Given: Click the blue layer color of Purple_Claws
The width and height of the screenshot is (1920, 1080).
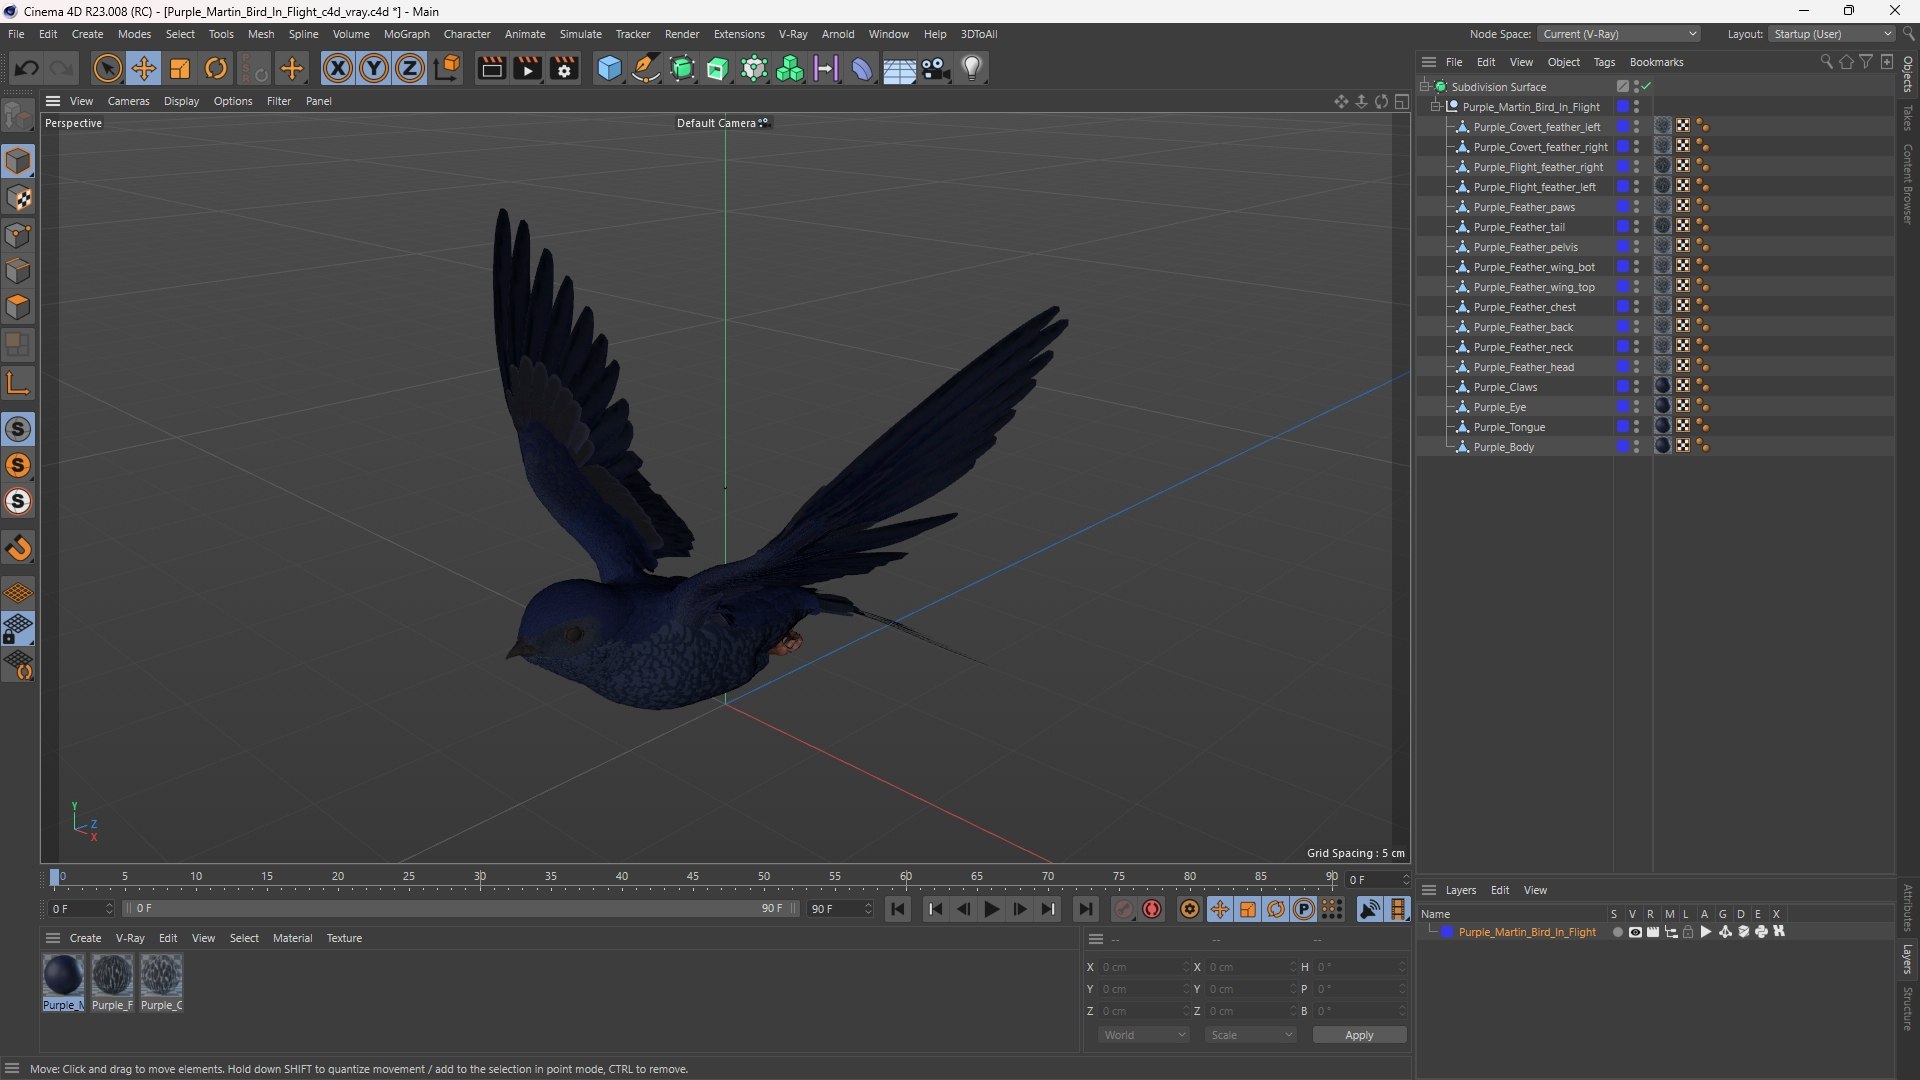Looking at the screenshot, I should tap(1622, 387).
